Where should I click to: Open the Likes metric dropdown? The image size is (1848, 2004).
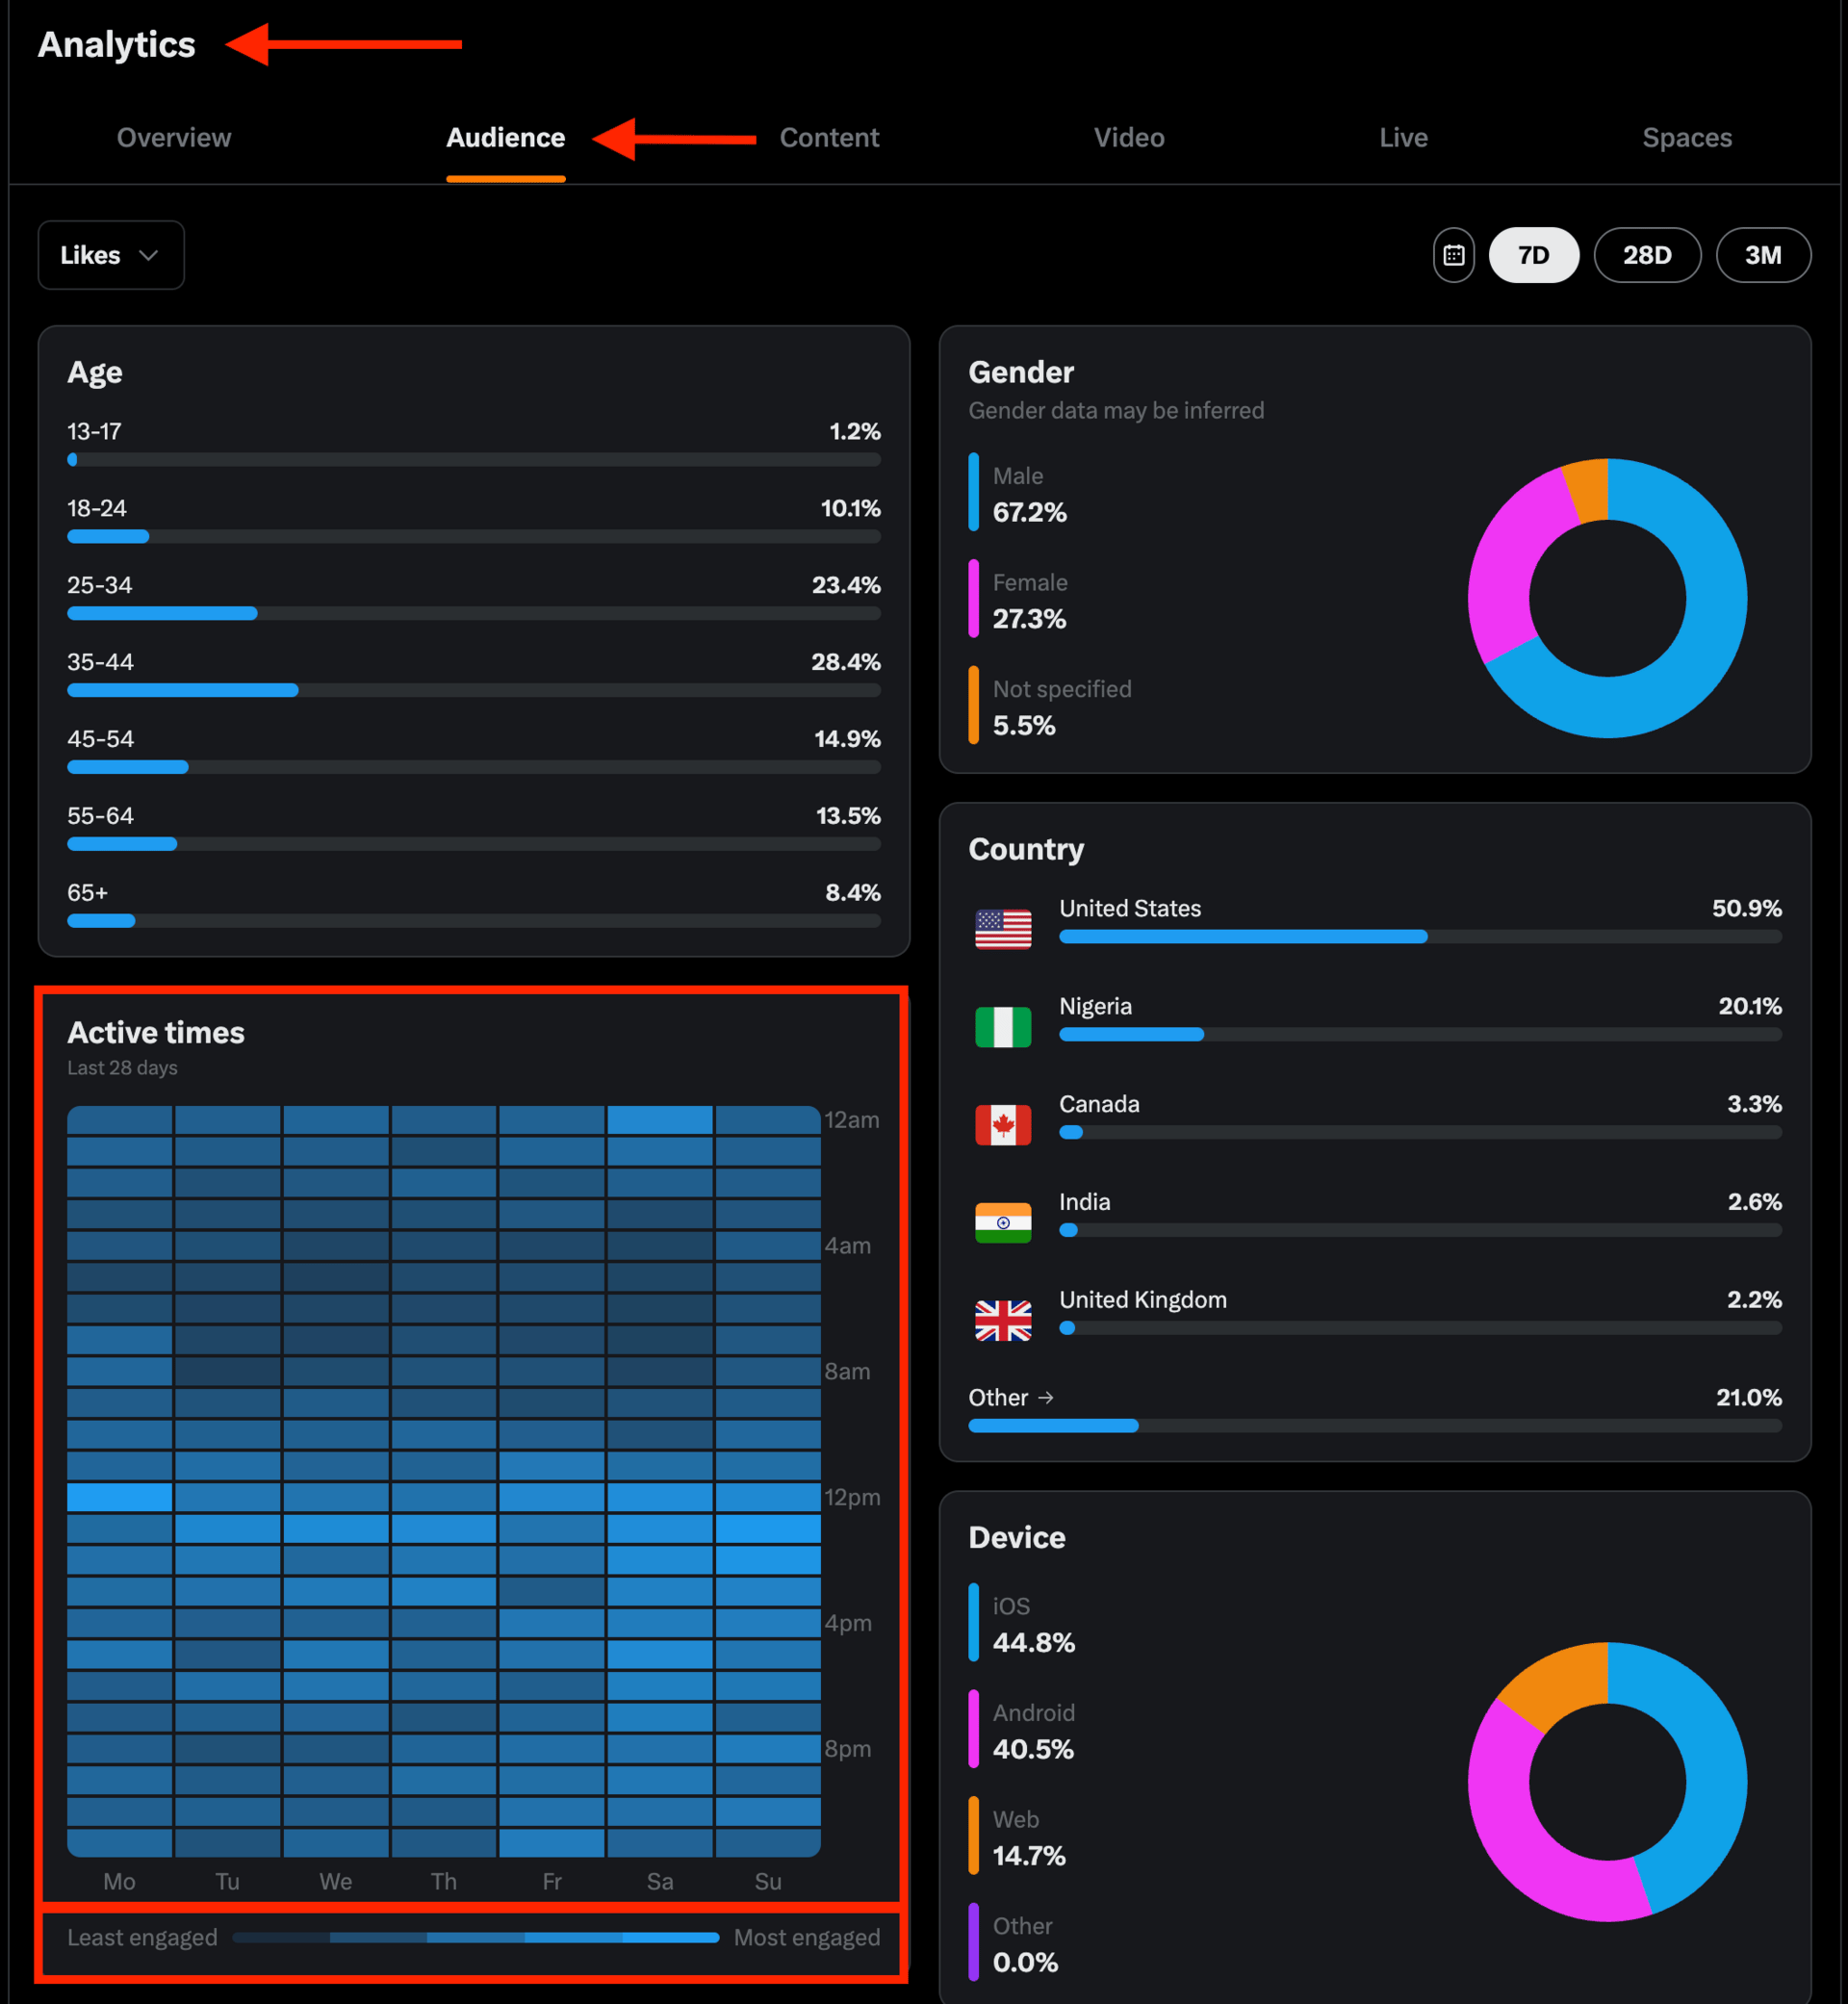coord(110,256)
